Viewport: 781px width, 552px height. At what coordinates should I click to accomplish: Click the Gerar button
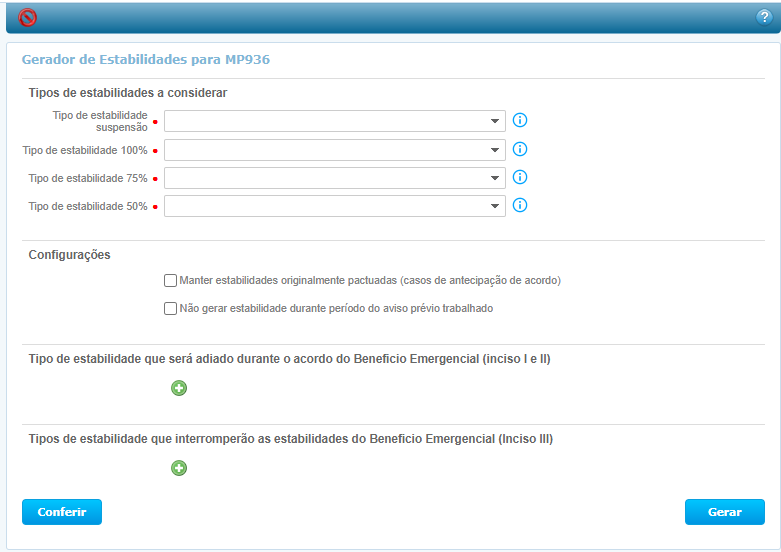click(724, 512)
